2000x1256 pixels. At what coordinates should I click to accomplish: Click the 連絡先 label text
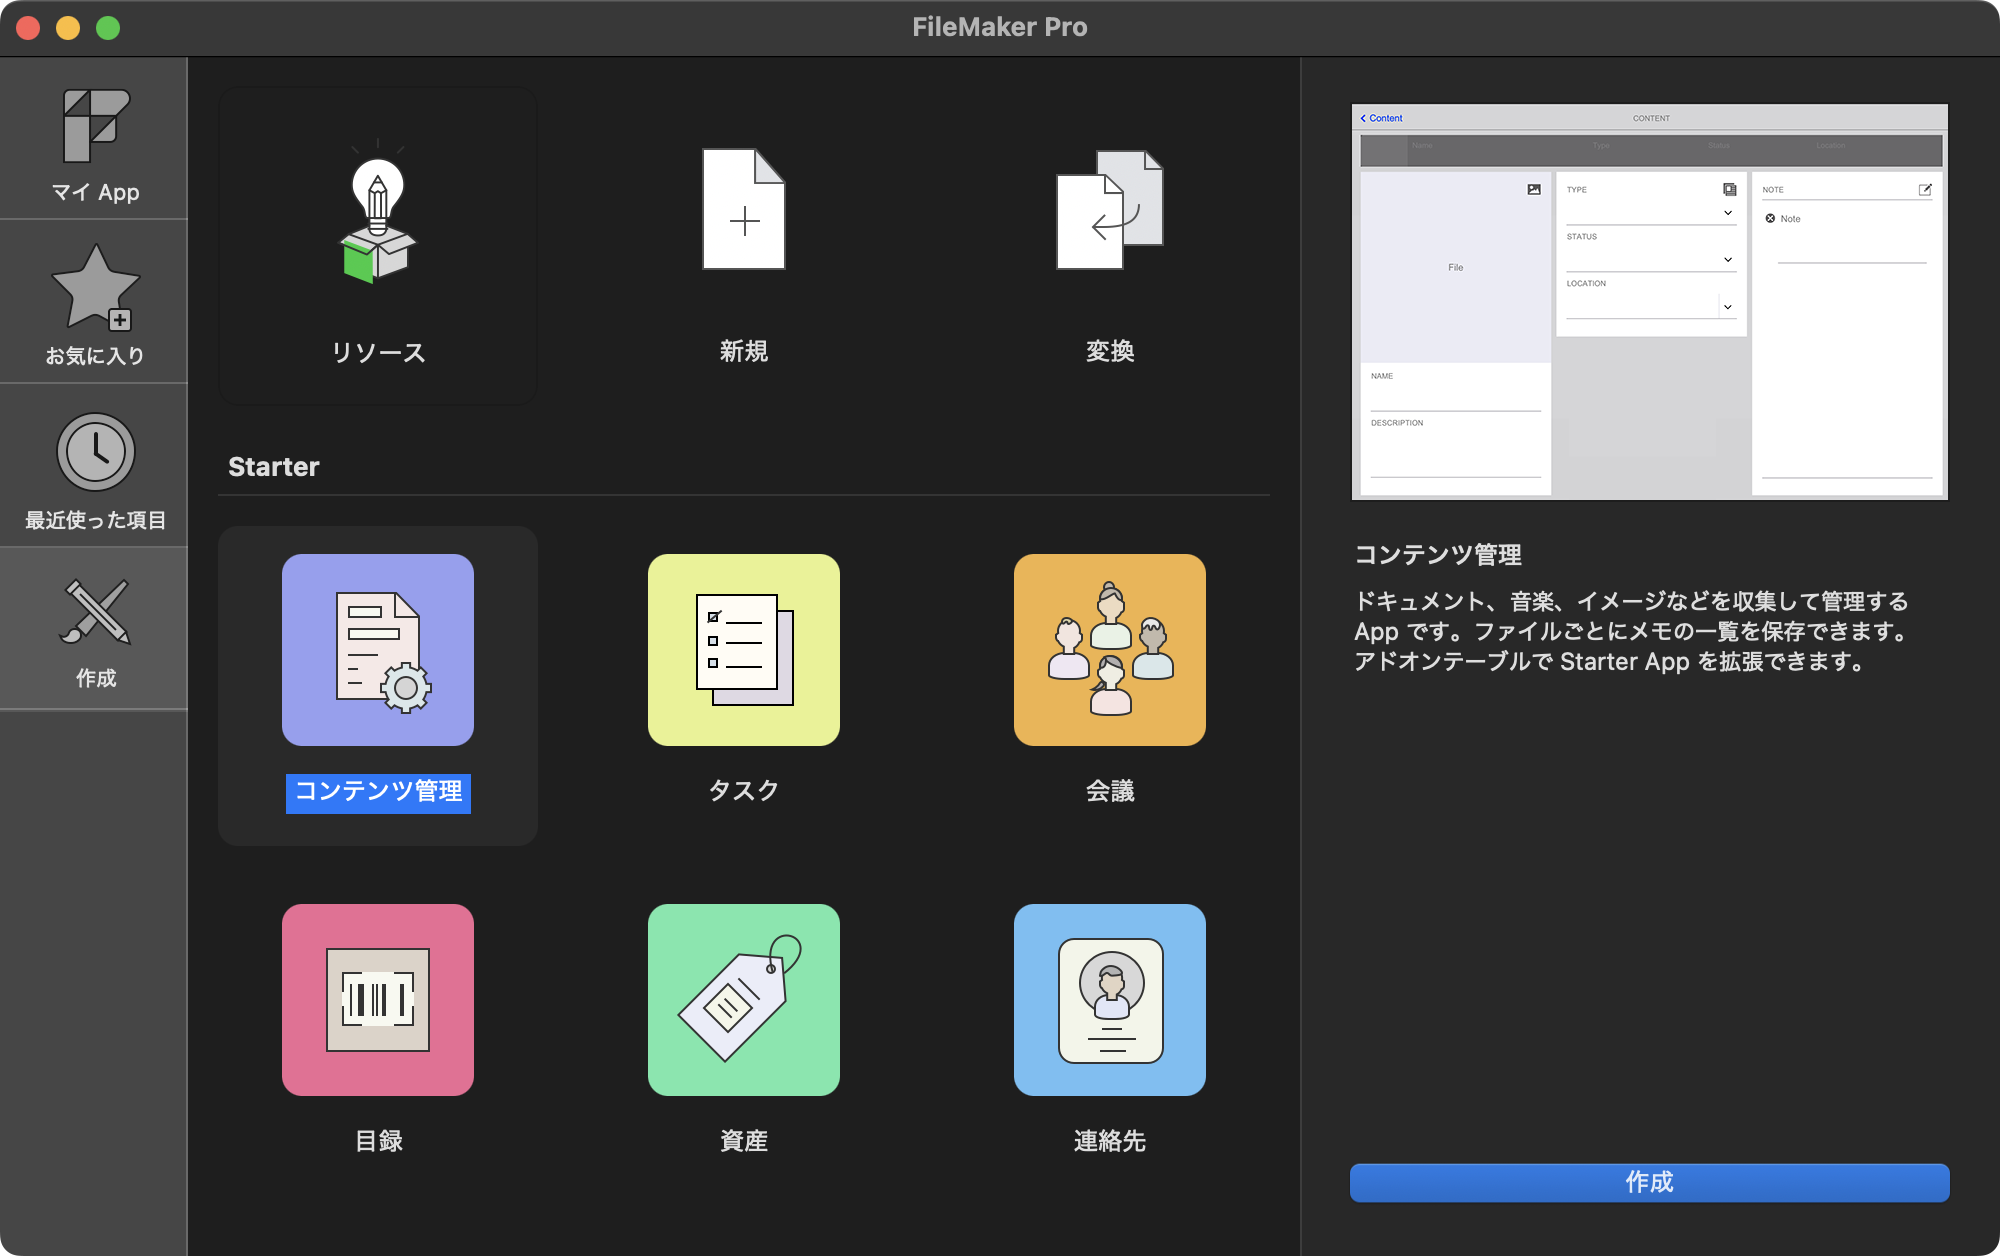tap(1110, 1141)
